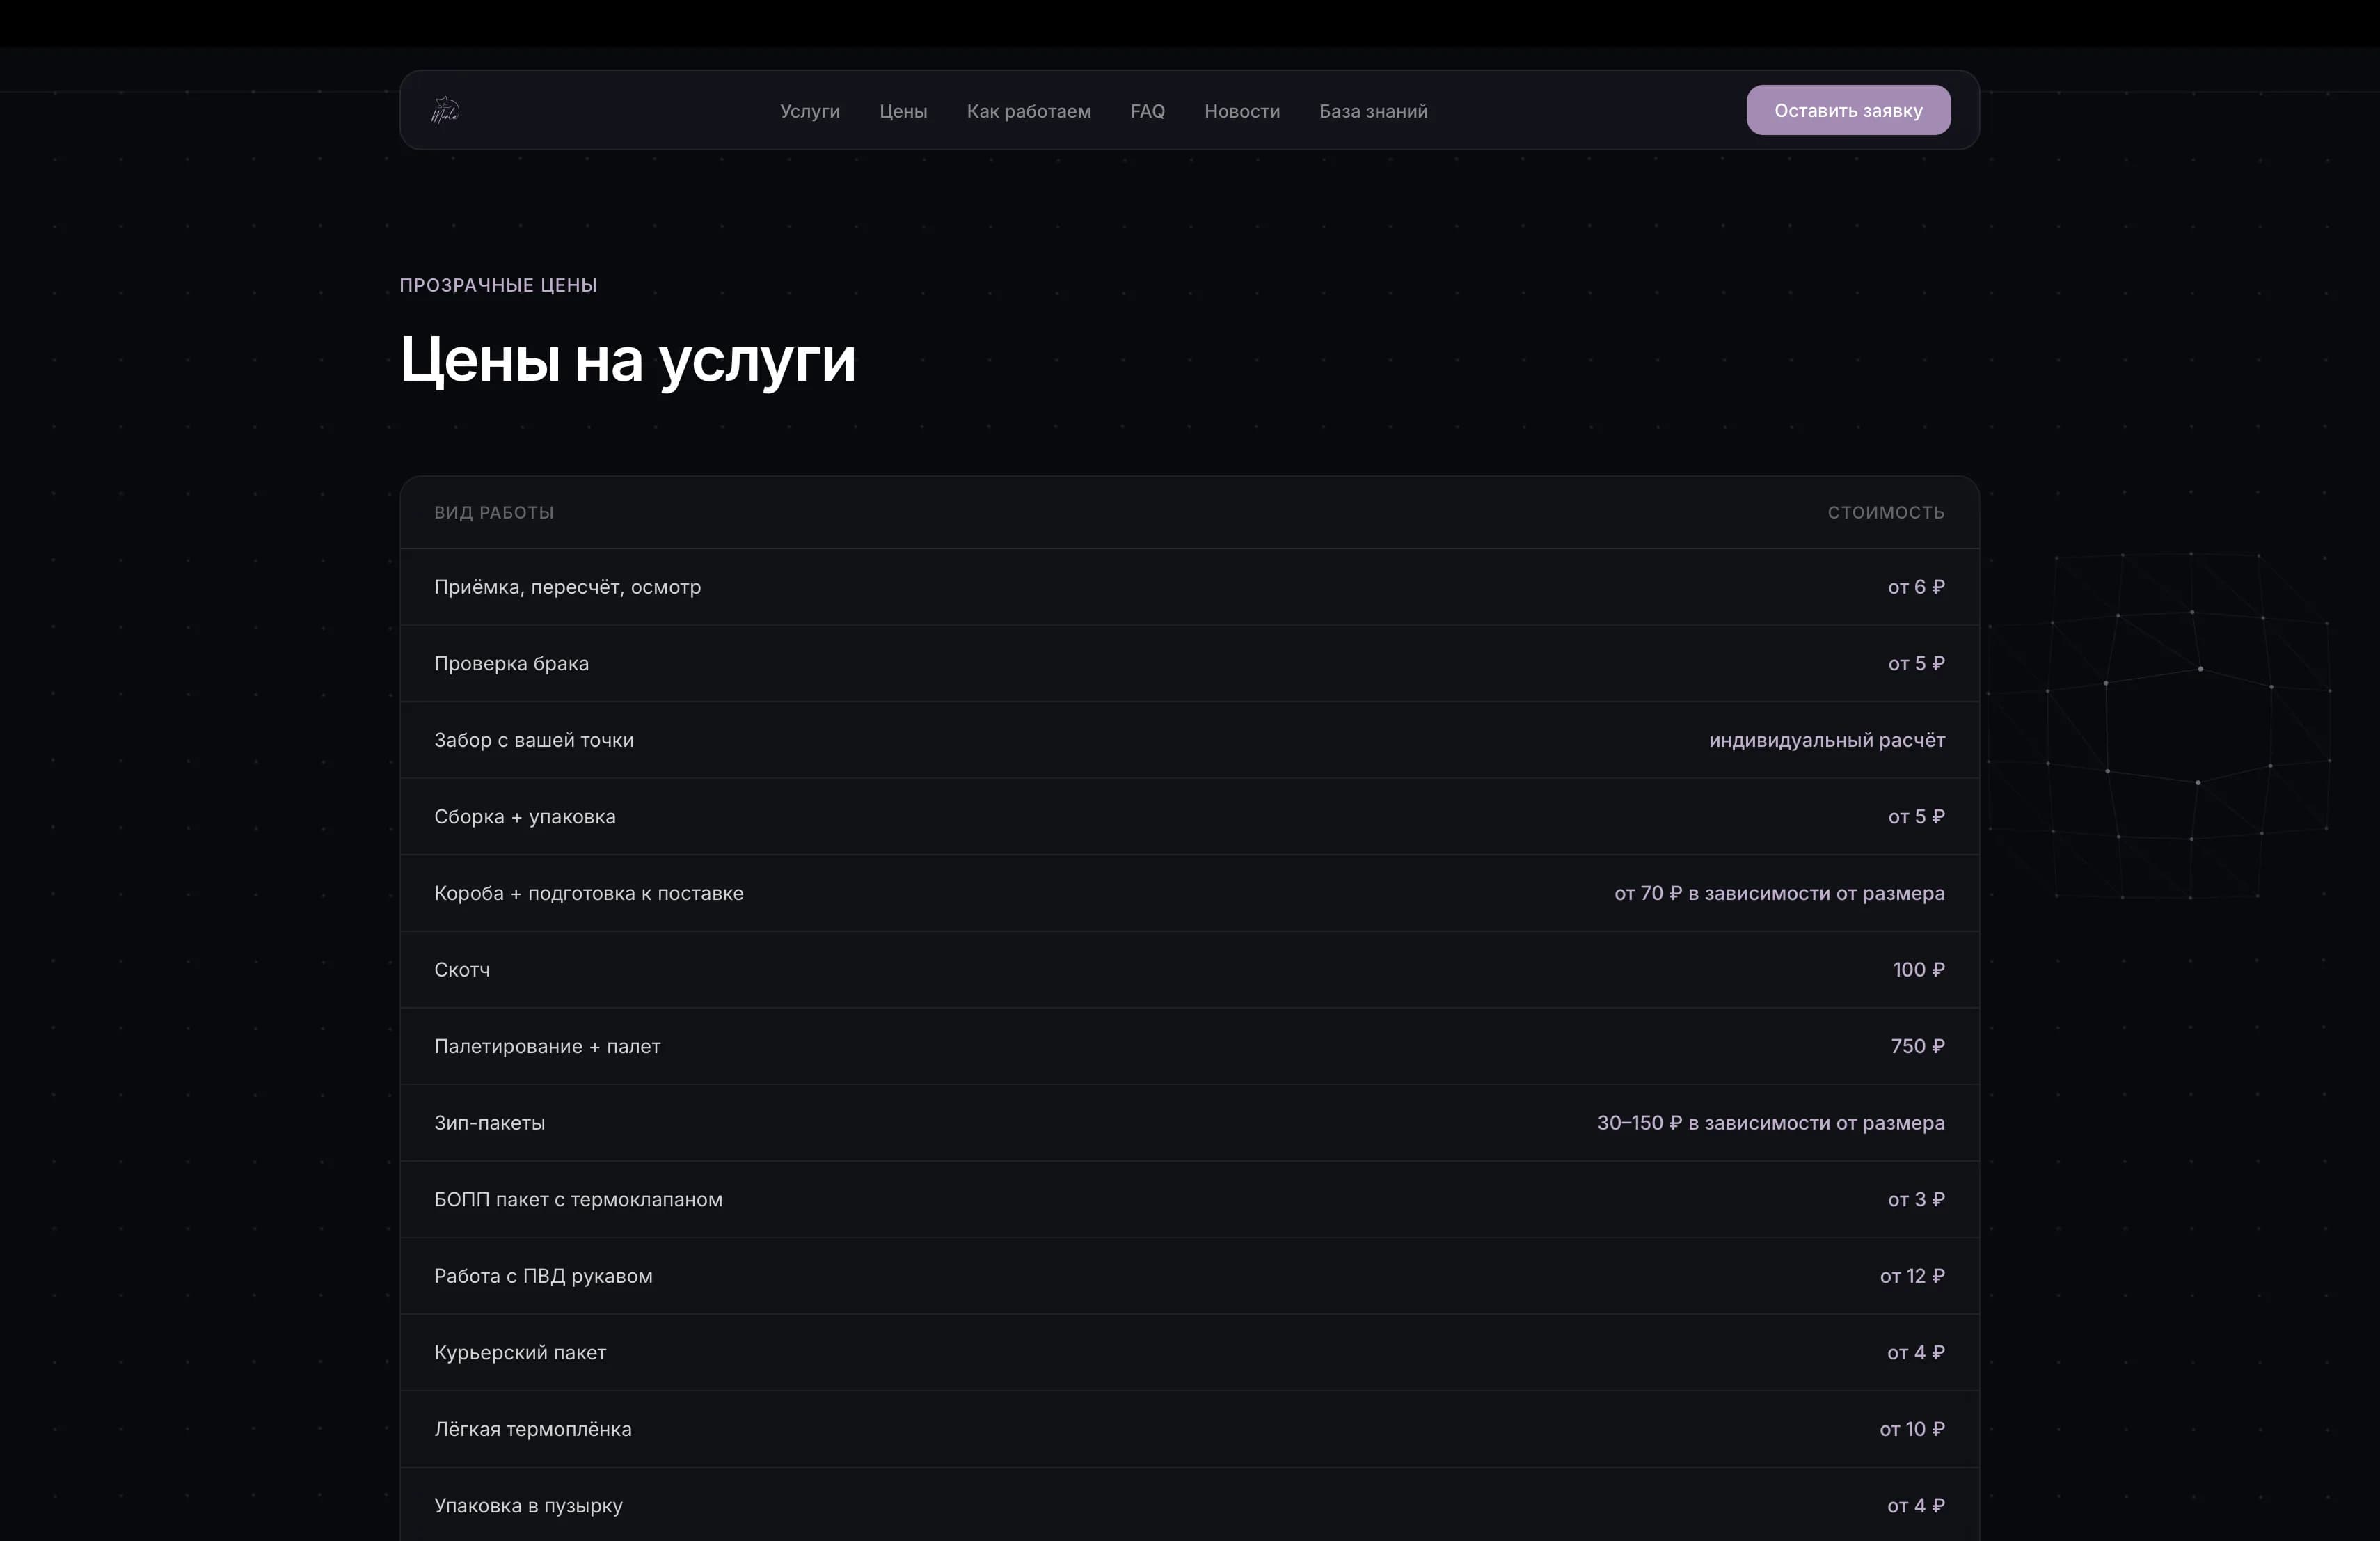Screen dimensions: 2380x1541
Task: Click the ВИД РАБОТЫ column header
Action: [x=493, y=512]
